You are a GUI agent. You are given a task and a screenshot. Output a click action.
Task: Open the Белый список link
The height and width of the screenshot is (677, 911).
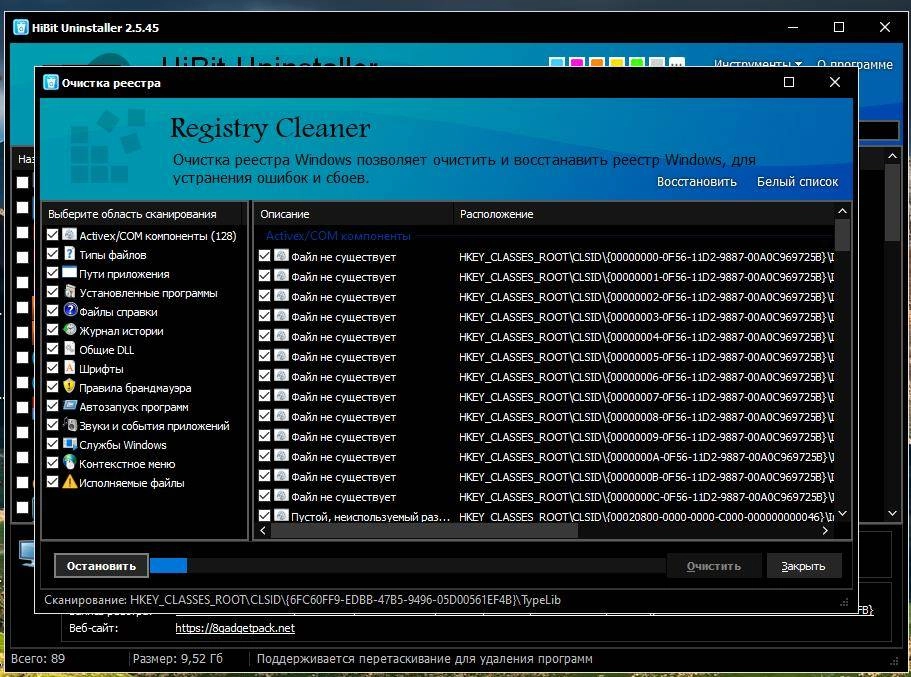click(x=797, y=182)
